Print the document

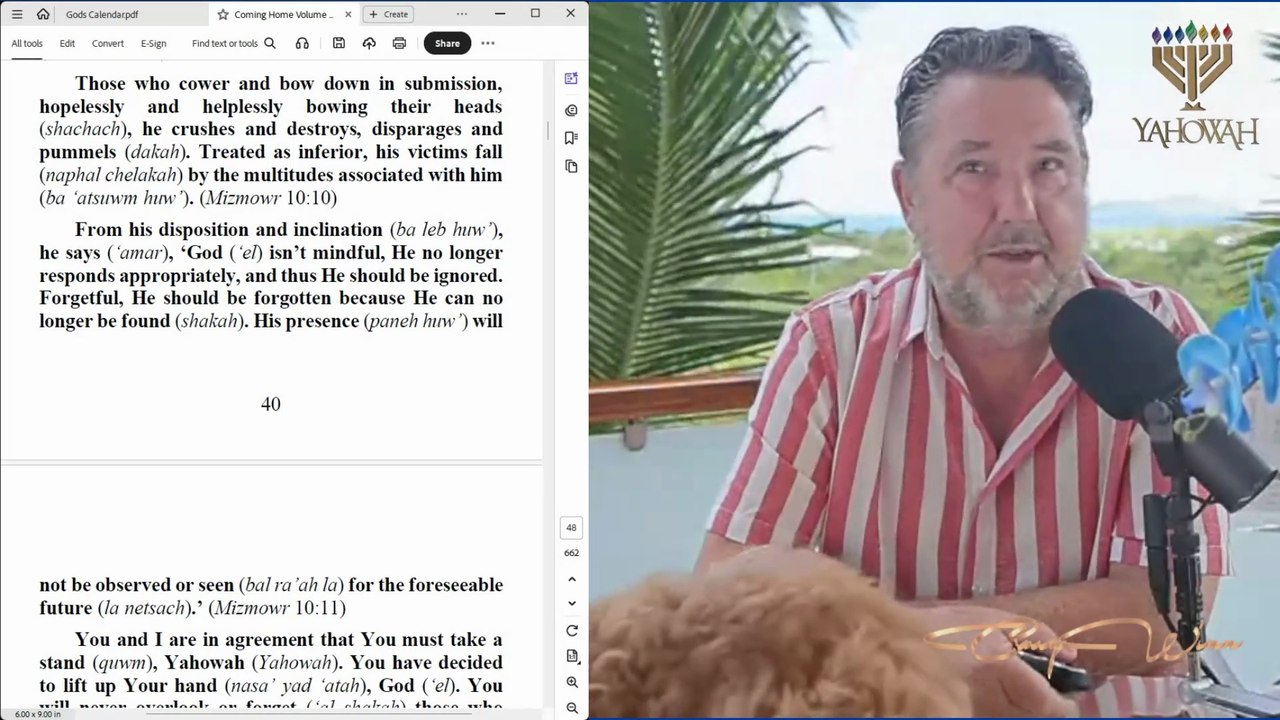pos(399,43)
